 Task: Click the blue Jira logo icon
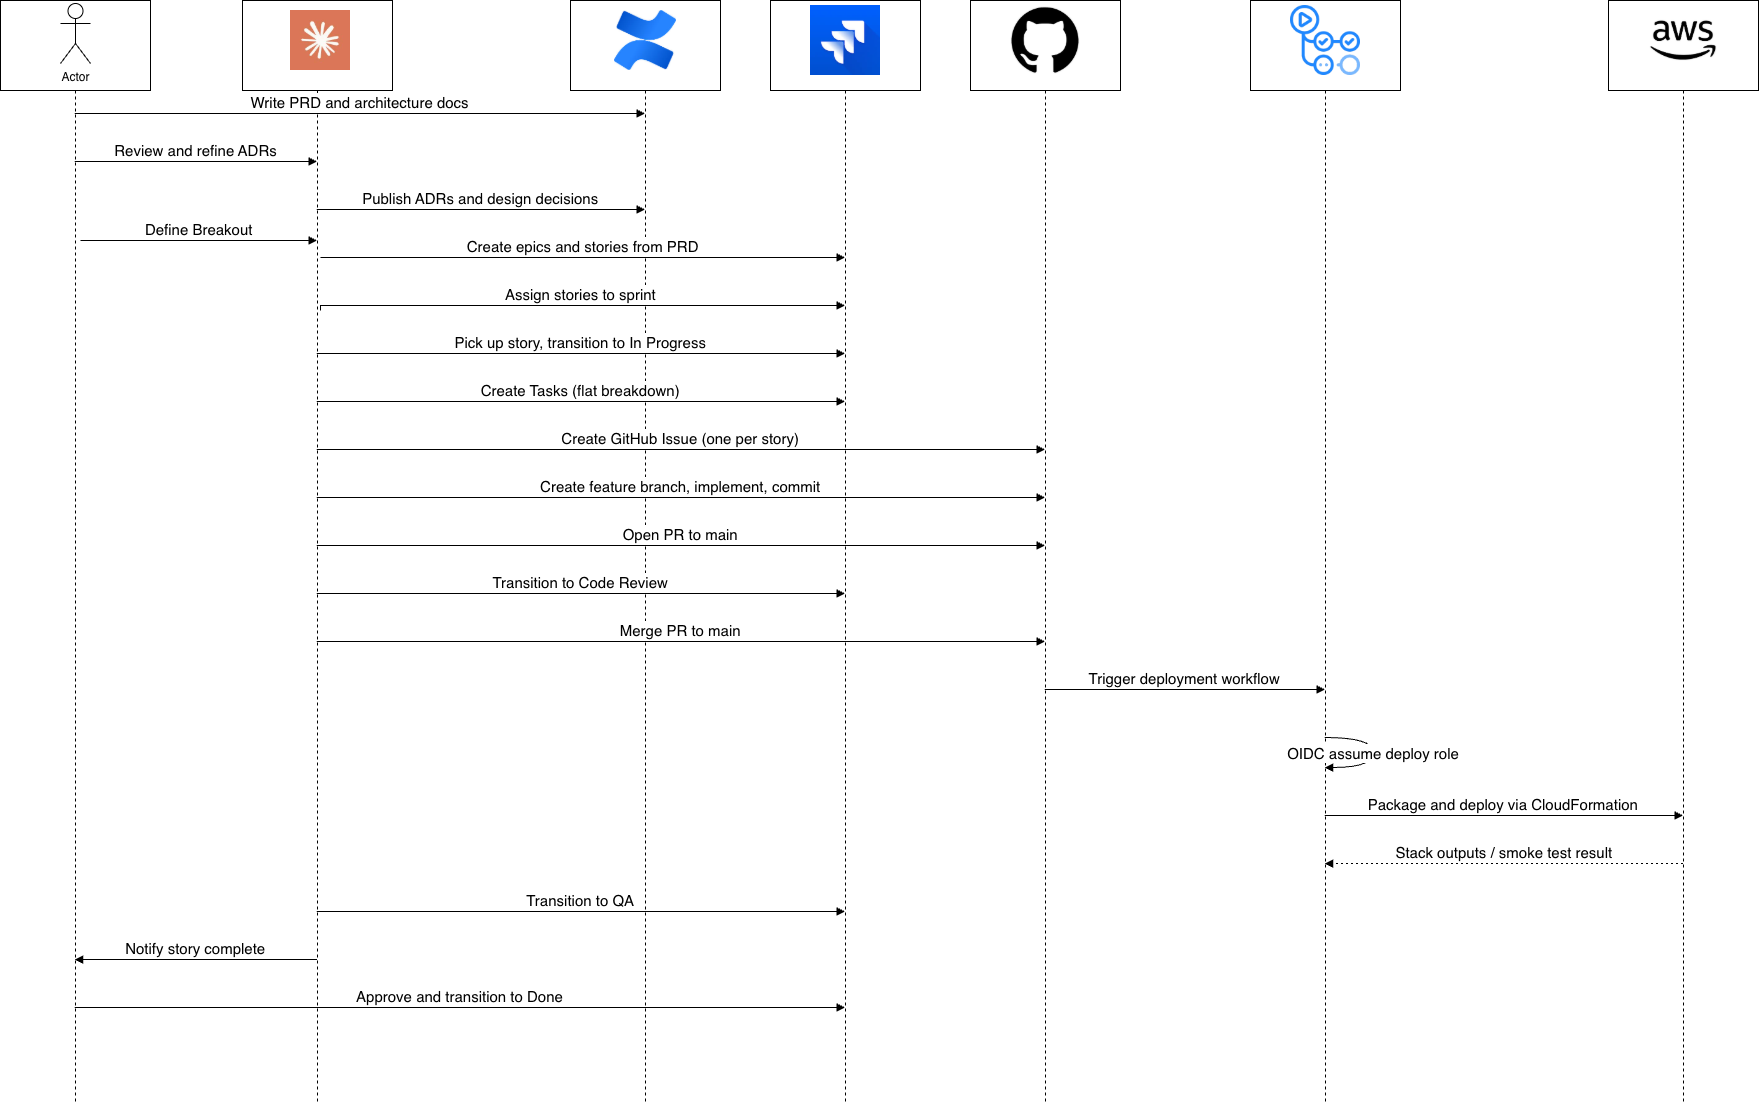845,40
